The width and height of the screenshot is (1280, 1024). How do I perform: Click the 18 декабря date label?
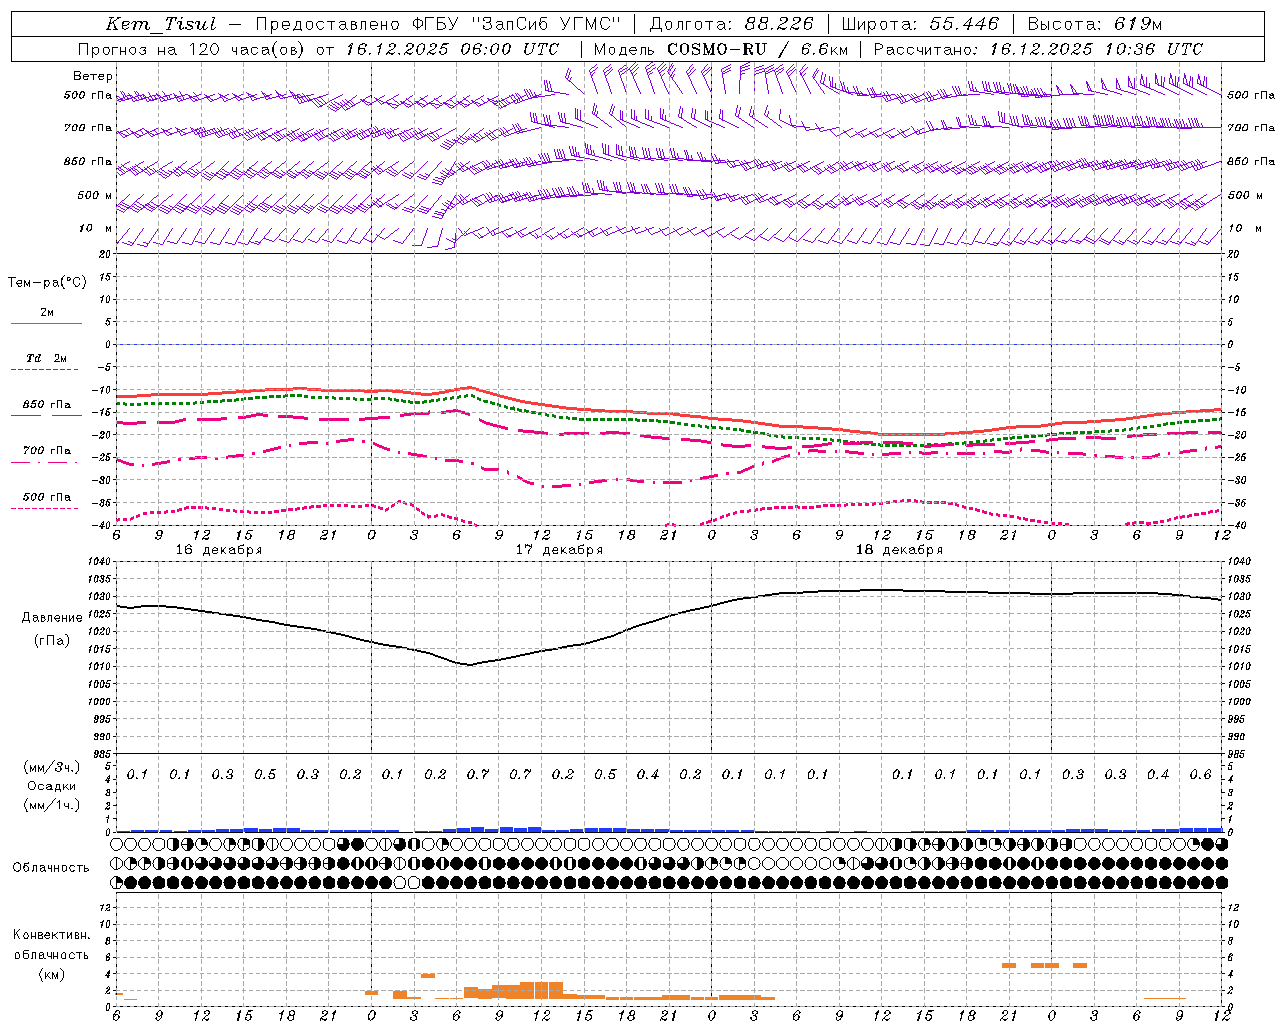click(899, 550)
